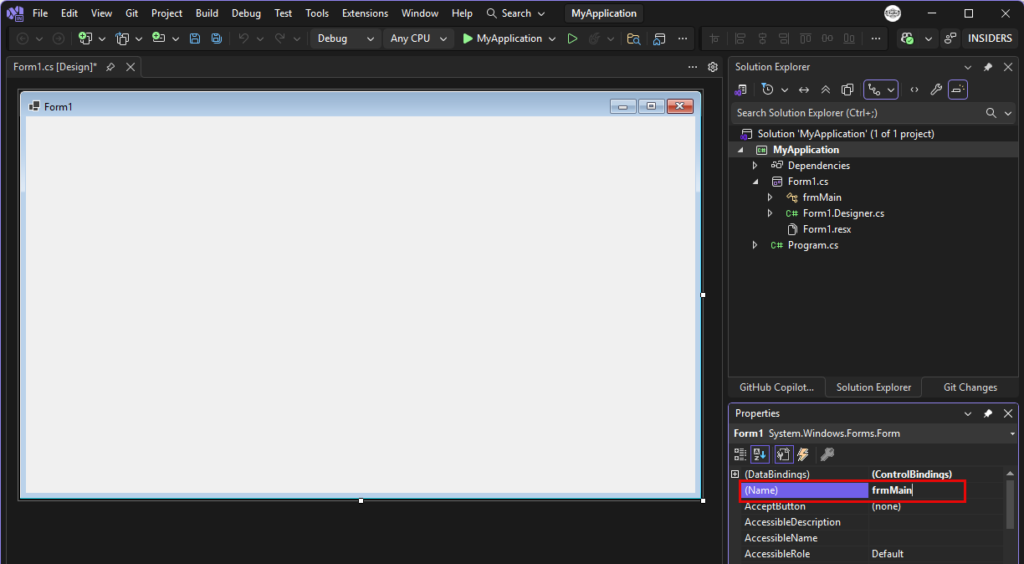The image size is (1024, 564).
Task: Open the Debug configuration dropdown
Action: click(345, 39)
